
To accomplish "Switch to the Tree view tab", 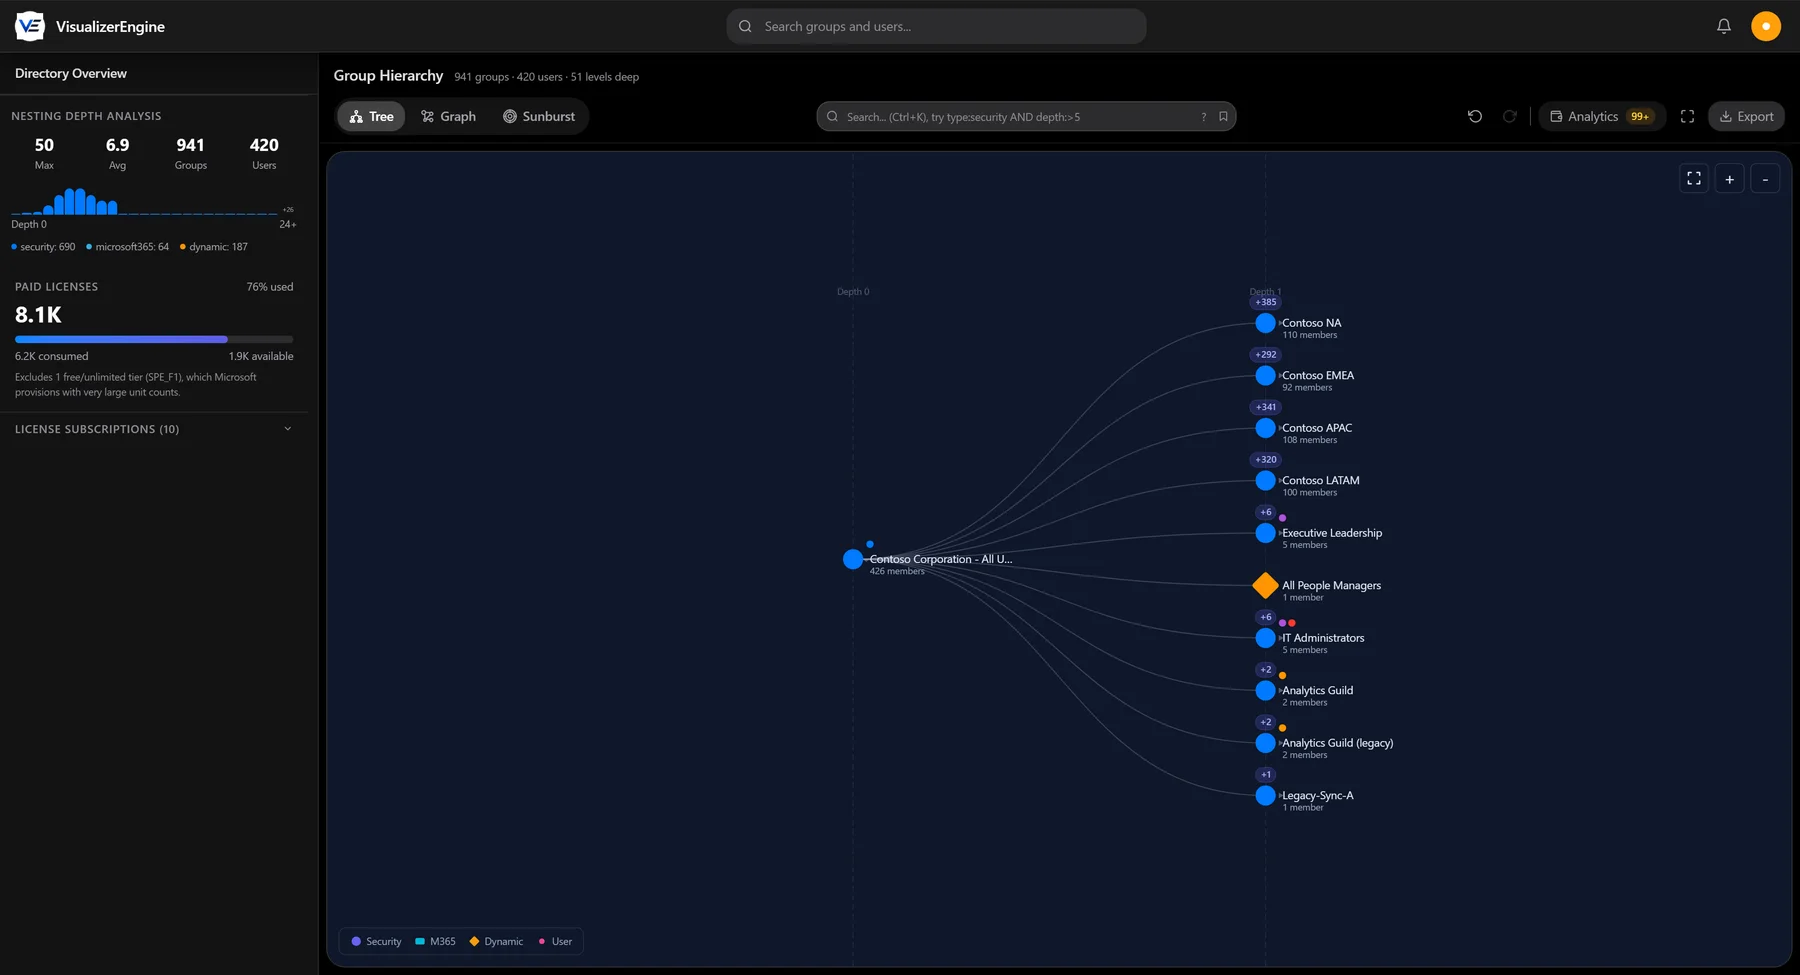I will click(371, 116).
